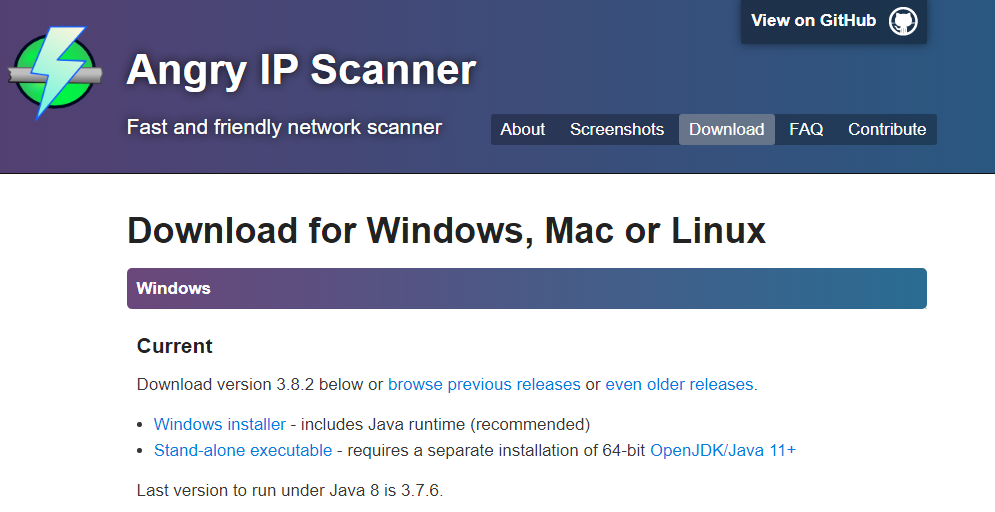
Task: Open the View on GitHub banner text
Action: coord(813,21)
